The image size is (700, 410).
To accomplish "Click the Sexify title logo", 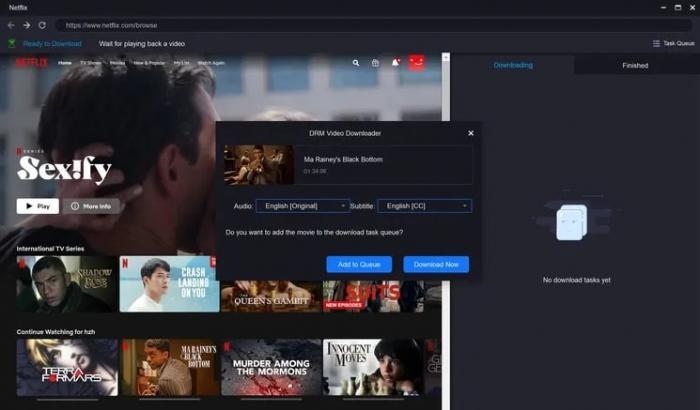I will click(x=64, y=170).
